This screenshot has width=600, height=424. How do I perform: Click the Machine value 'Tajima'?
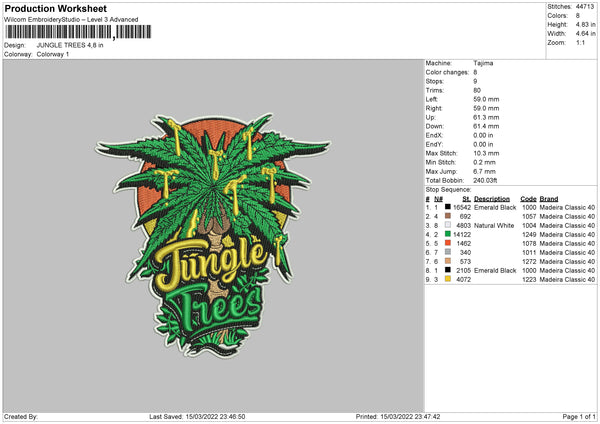coord(483,63)
